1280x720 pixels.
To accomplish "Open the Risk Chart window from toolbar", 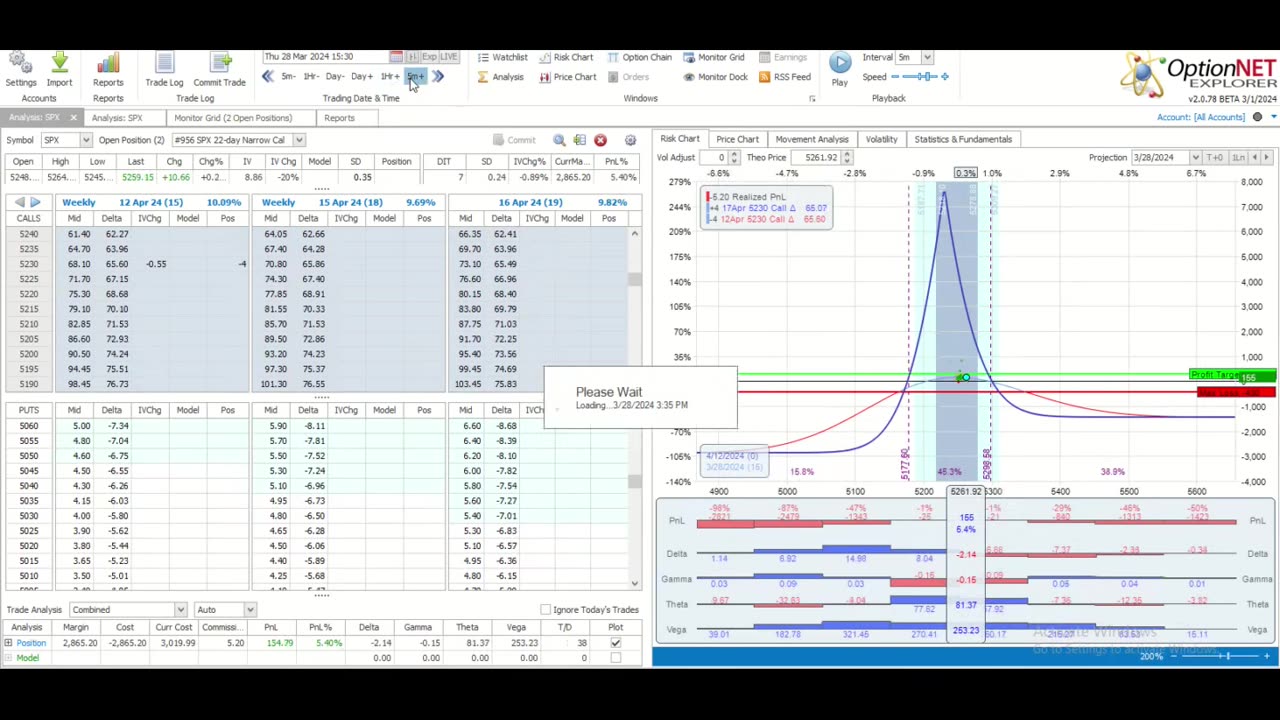I will tap(565, 57).
